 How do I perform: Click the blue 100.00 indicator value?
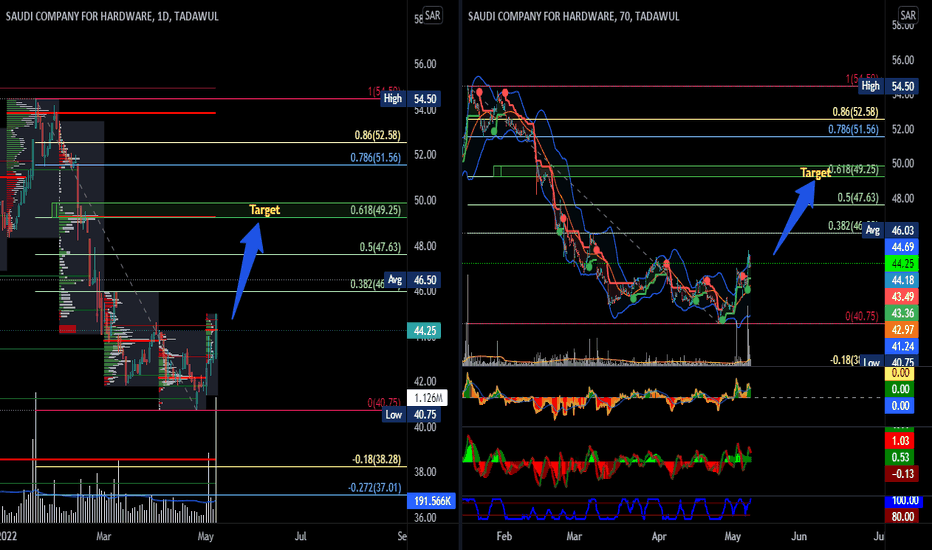[x=903, y=501]
